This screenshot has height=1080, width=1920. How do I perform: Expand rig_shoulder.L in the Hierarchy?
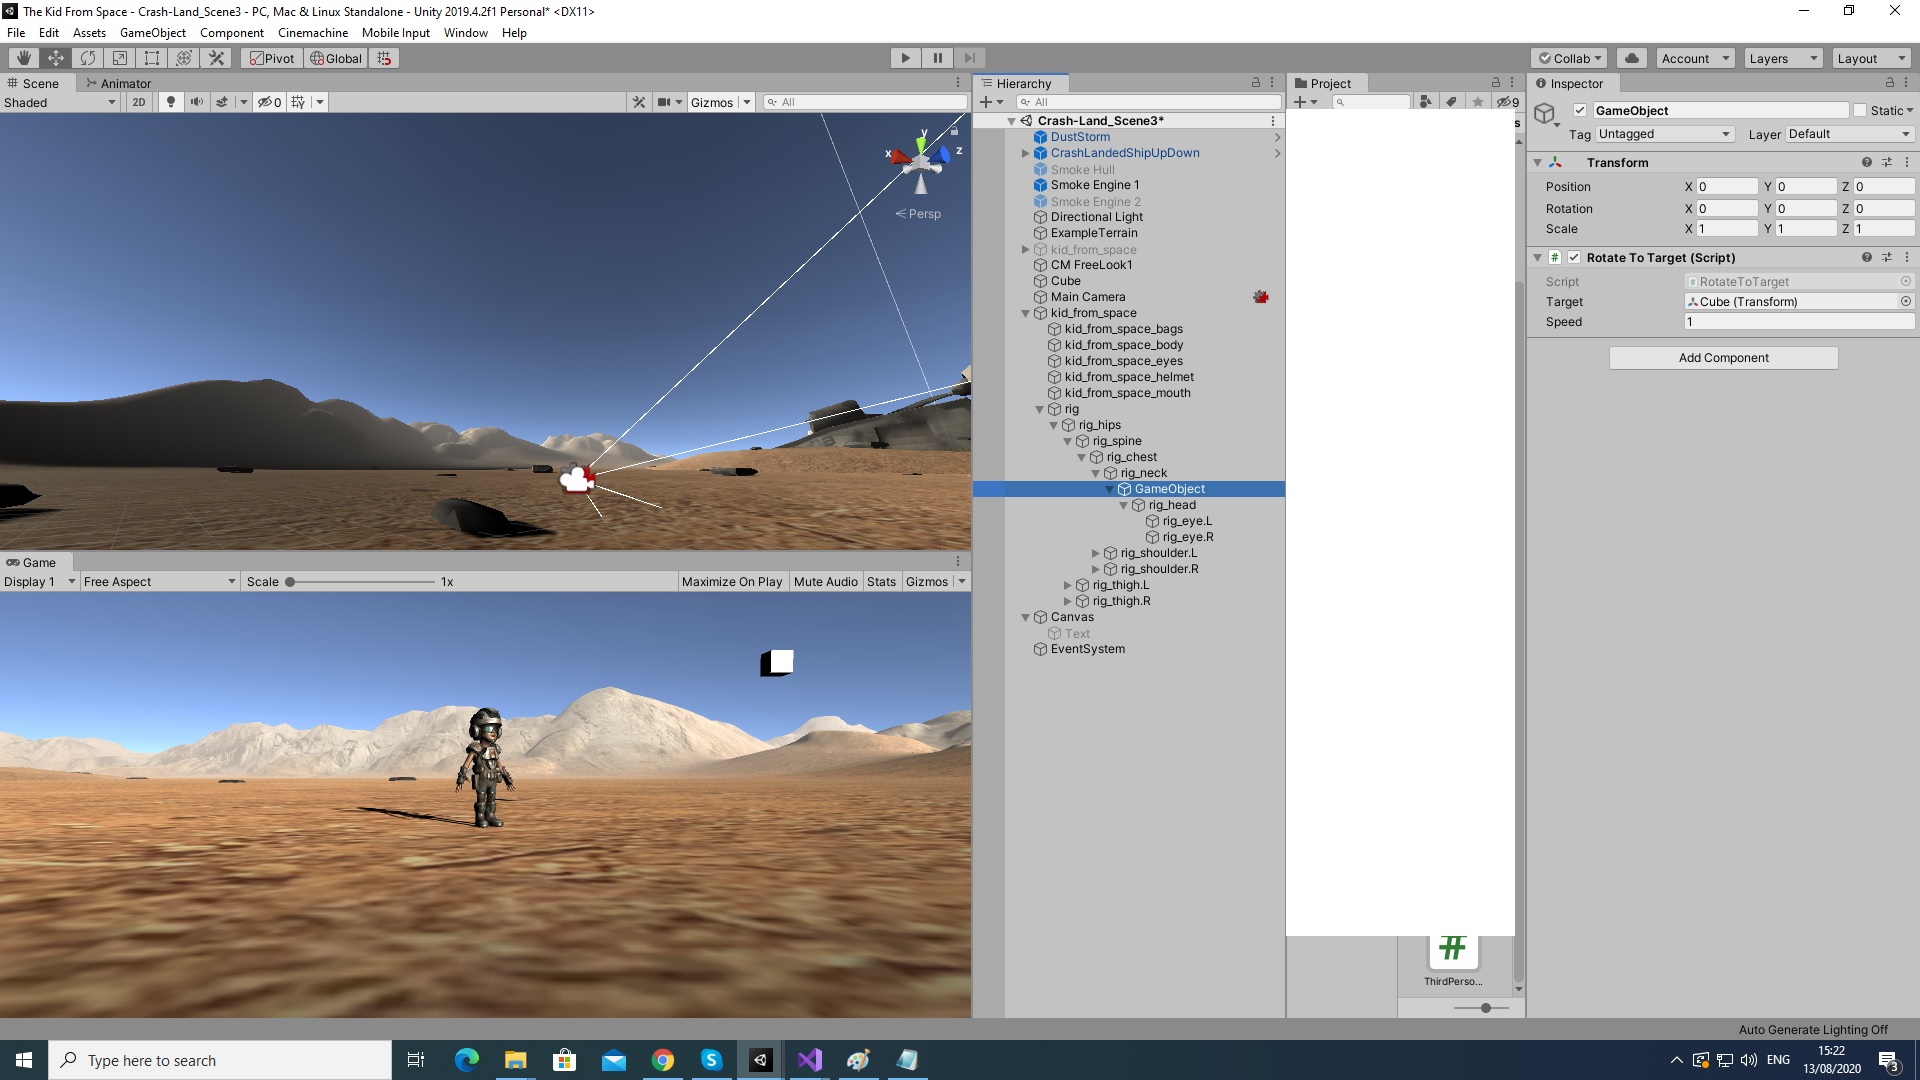click(1096, 553)
